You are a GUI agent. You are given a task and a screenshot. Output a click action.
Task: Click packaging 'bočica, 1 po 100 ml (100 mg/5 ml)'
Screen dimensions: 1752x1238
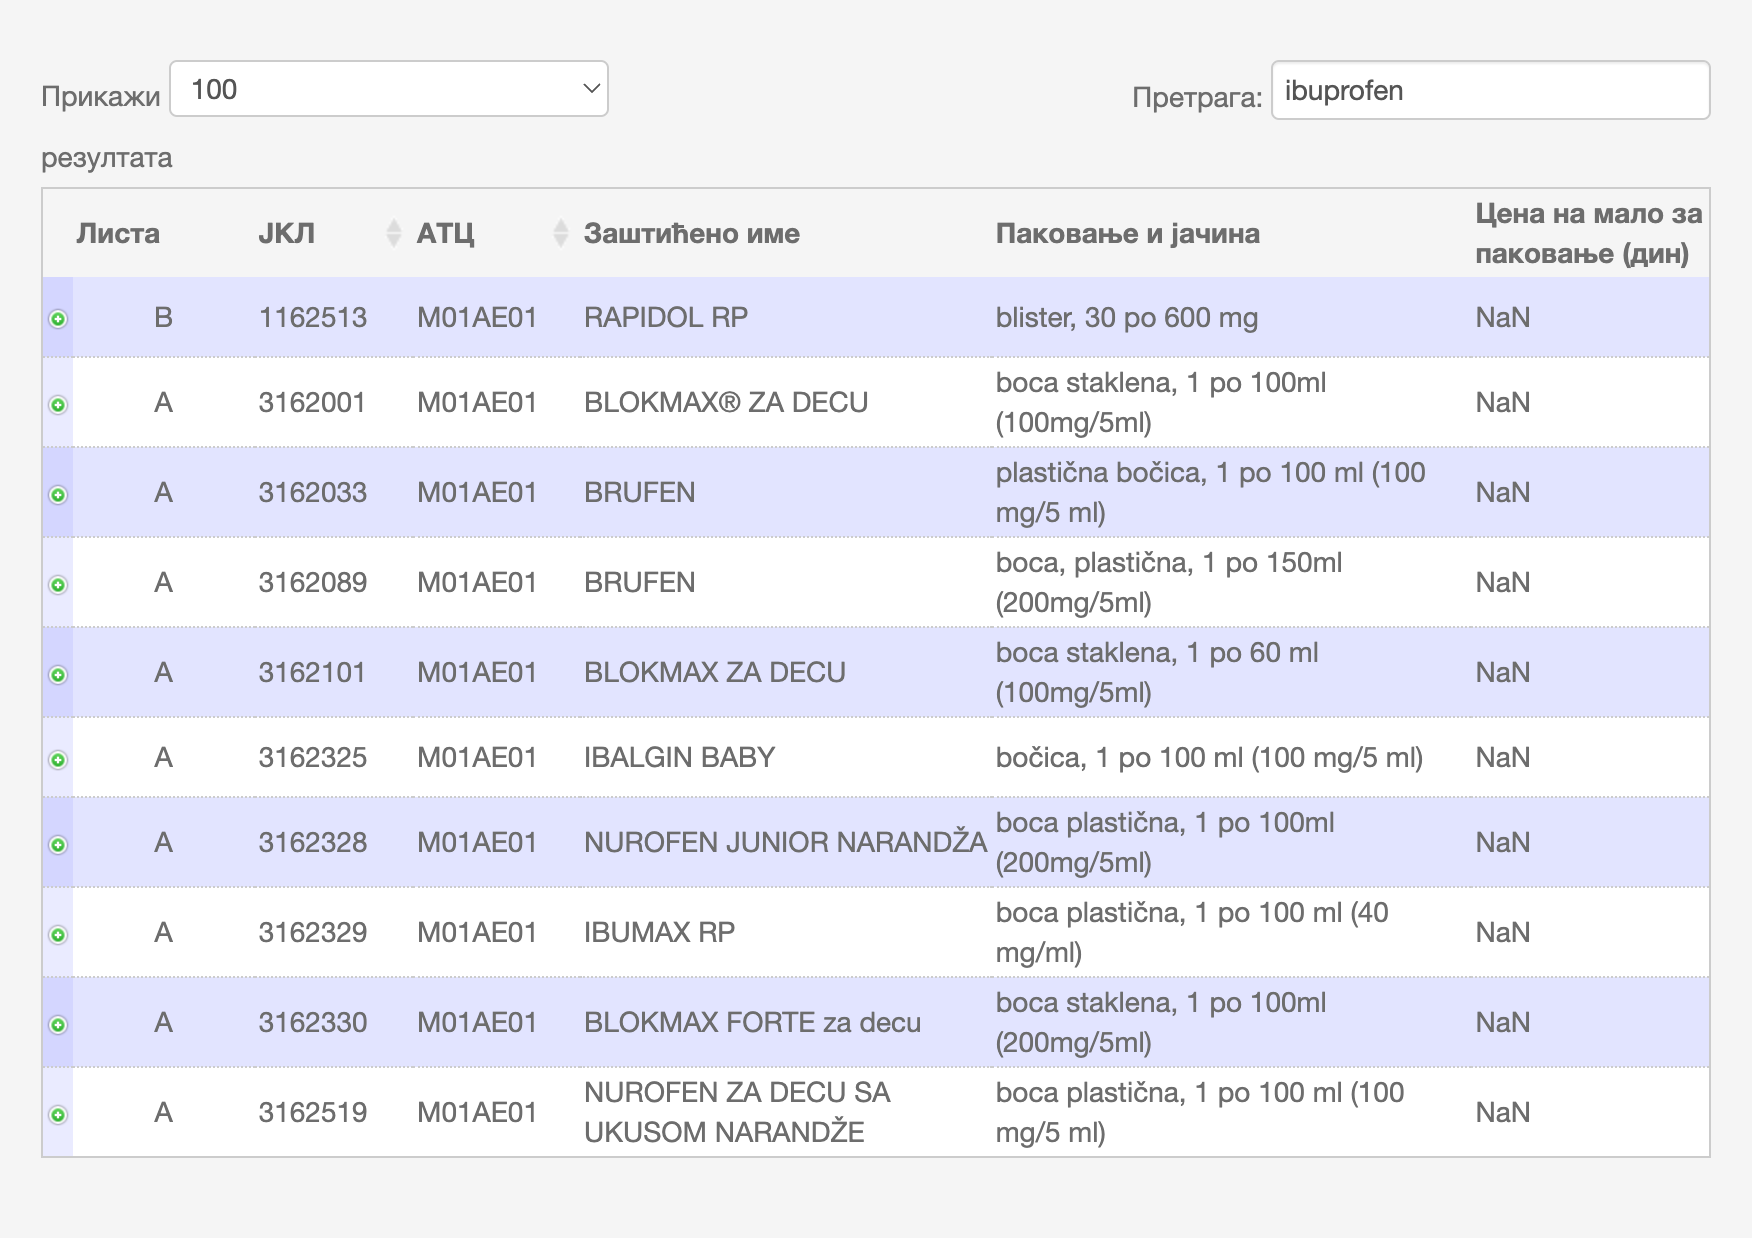(x=1209, y=757)
